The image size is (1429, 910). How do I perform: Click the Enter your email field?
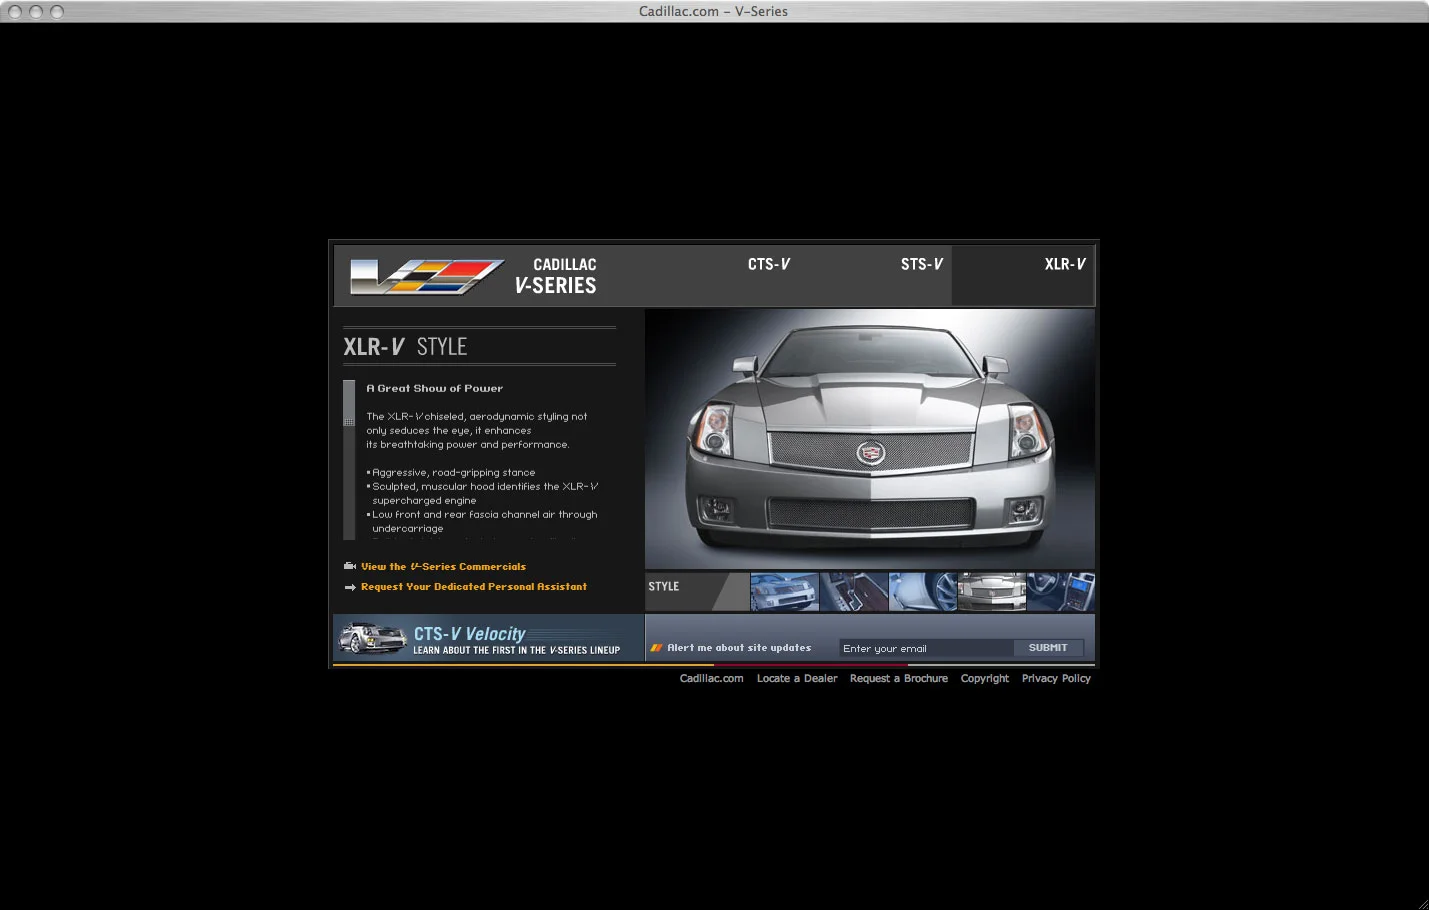[x=926, y=648]
